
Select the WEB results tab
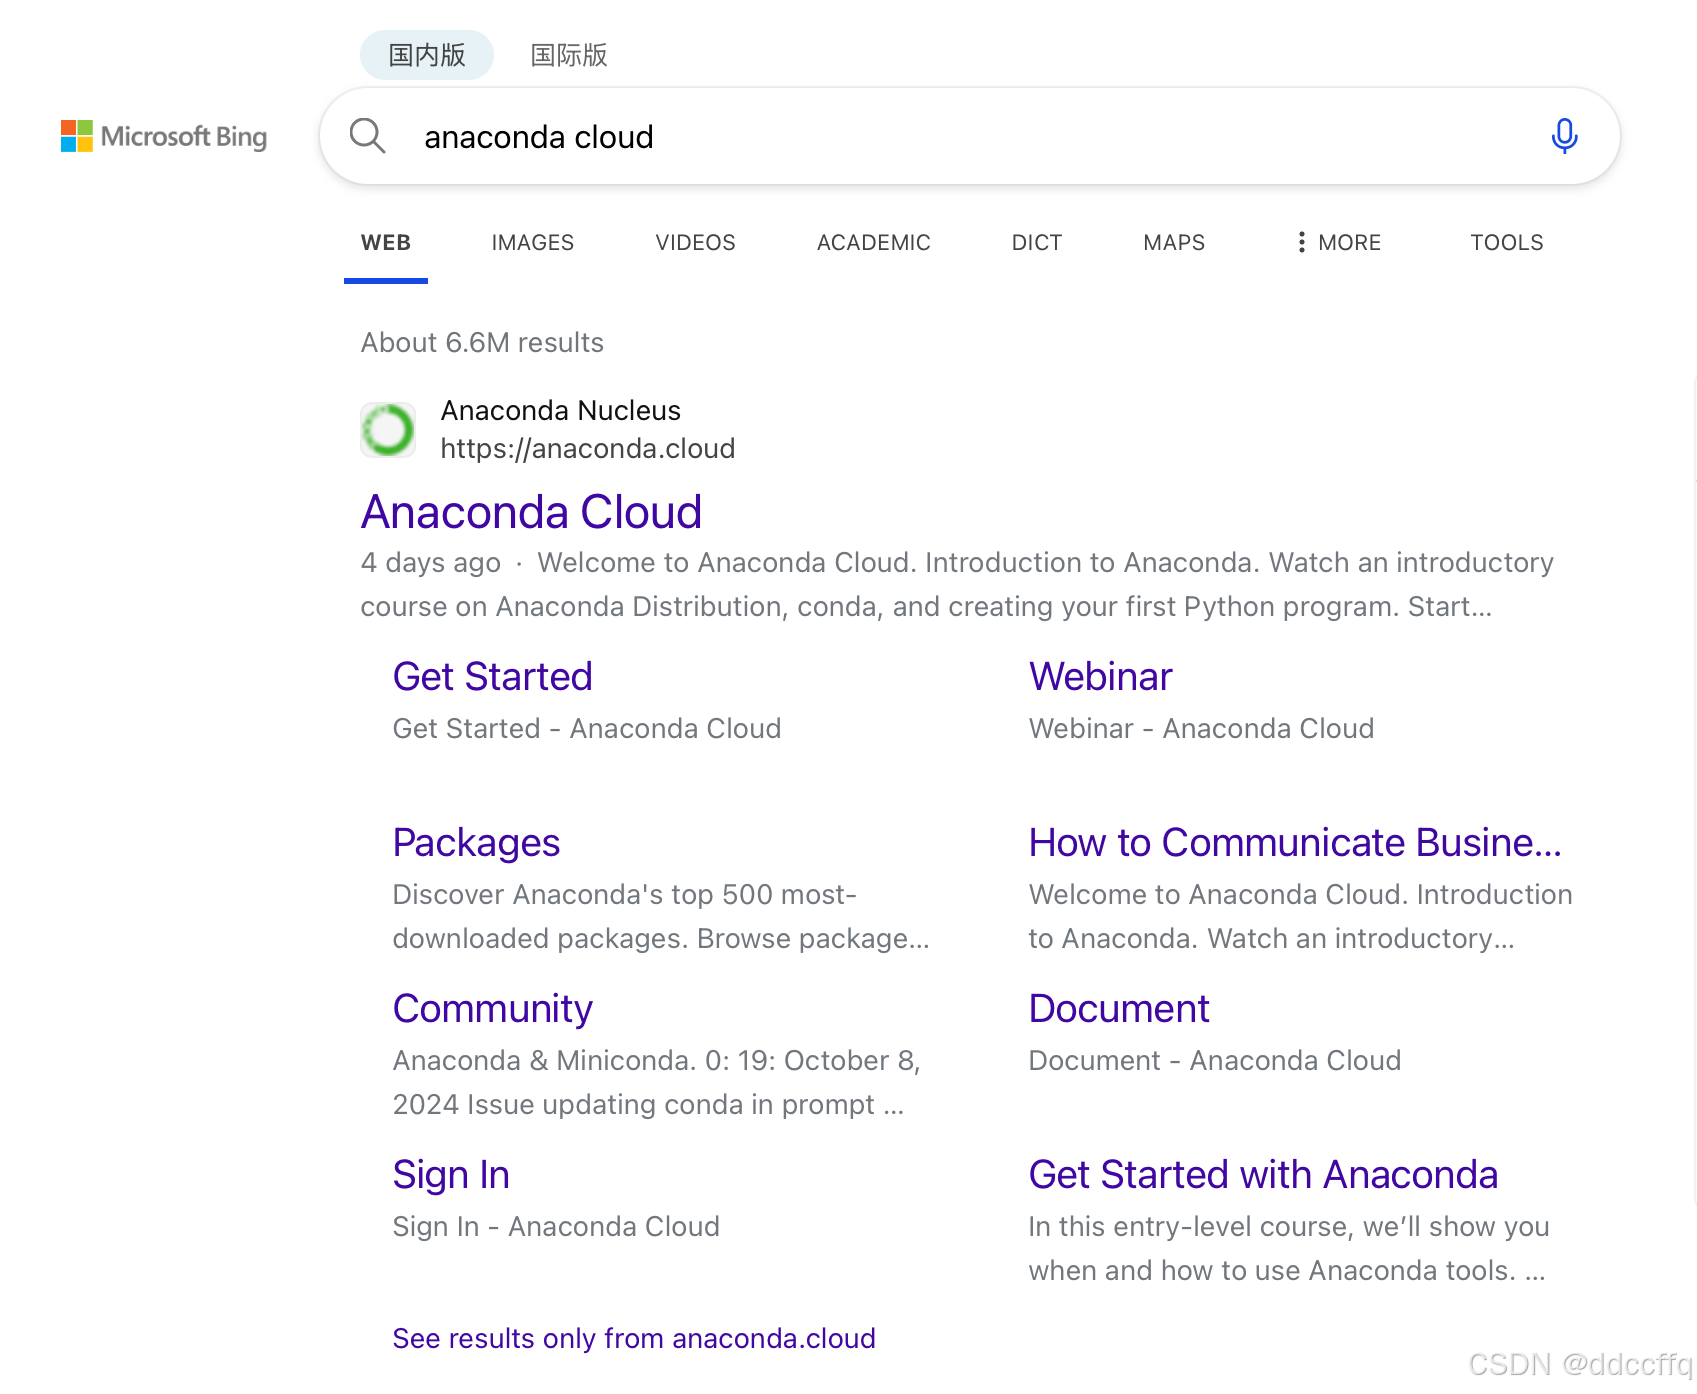pyautogui.click(x=386, y=242)
